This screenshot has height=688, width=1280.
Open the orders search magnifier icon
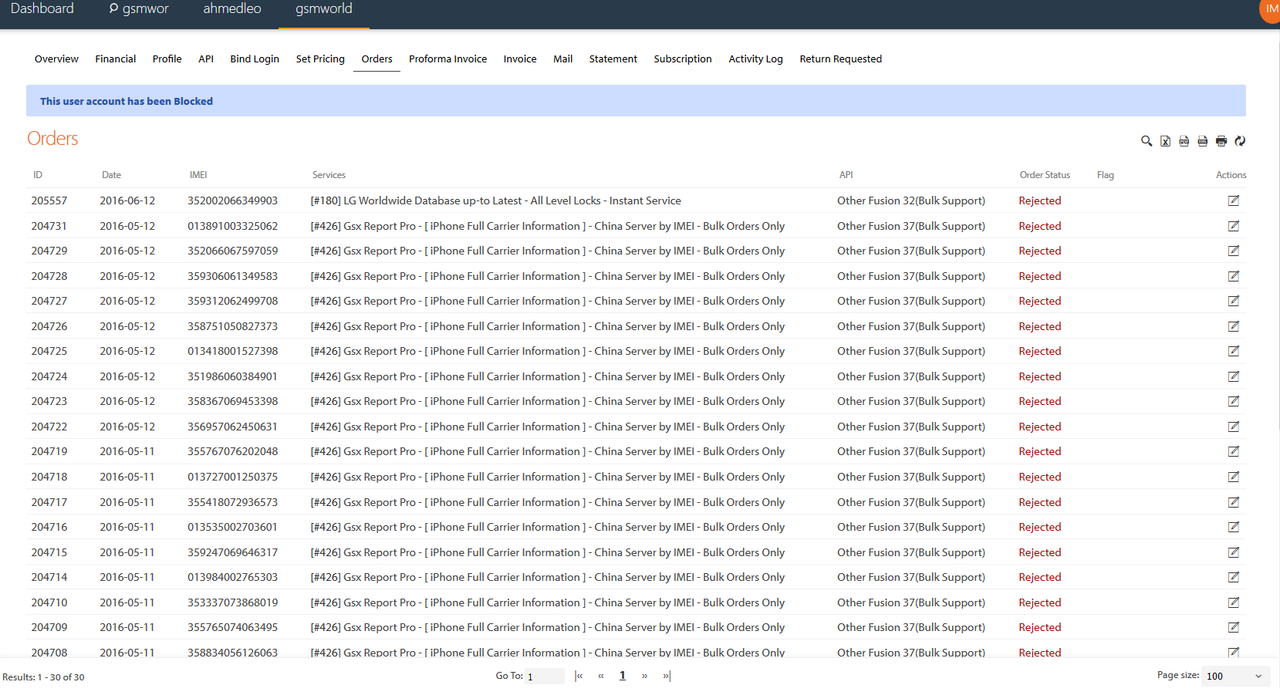(1147, 141)
